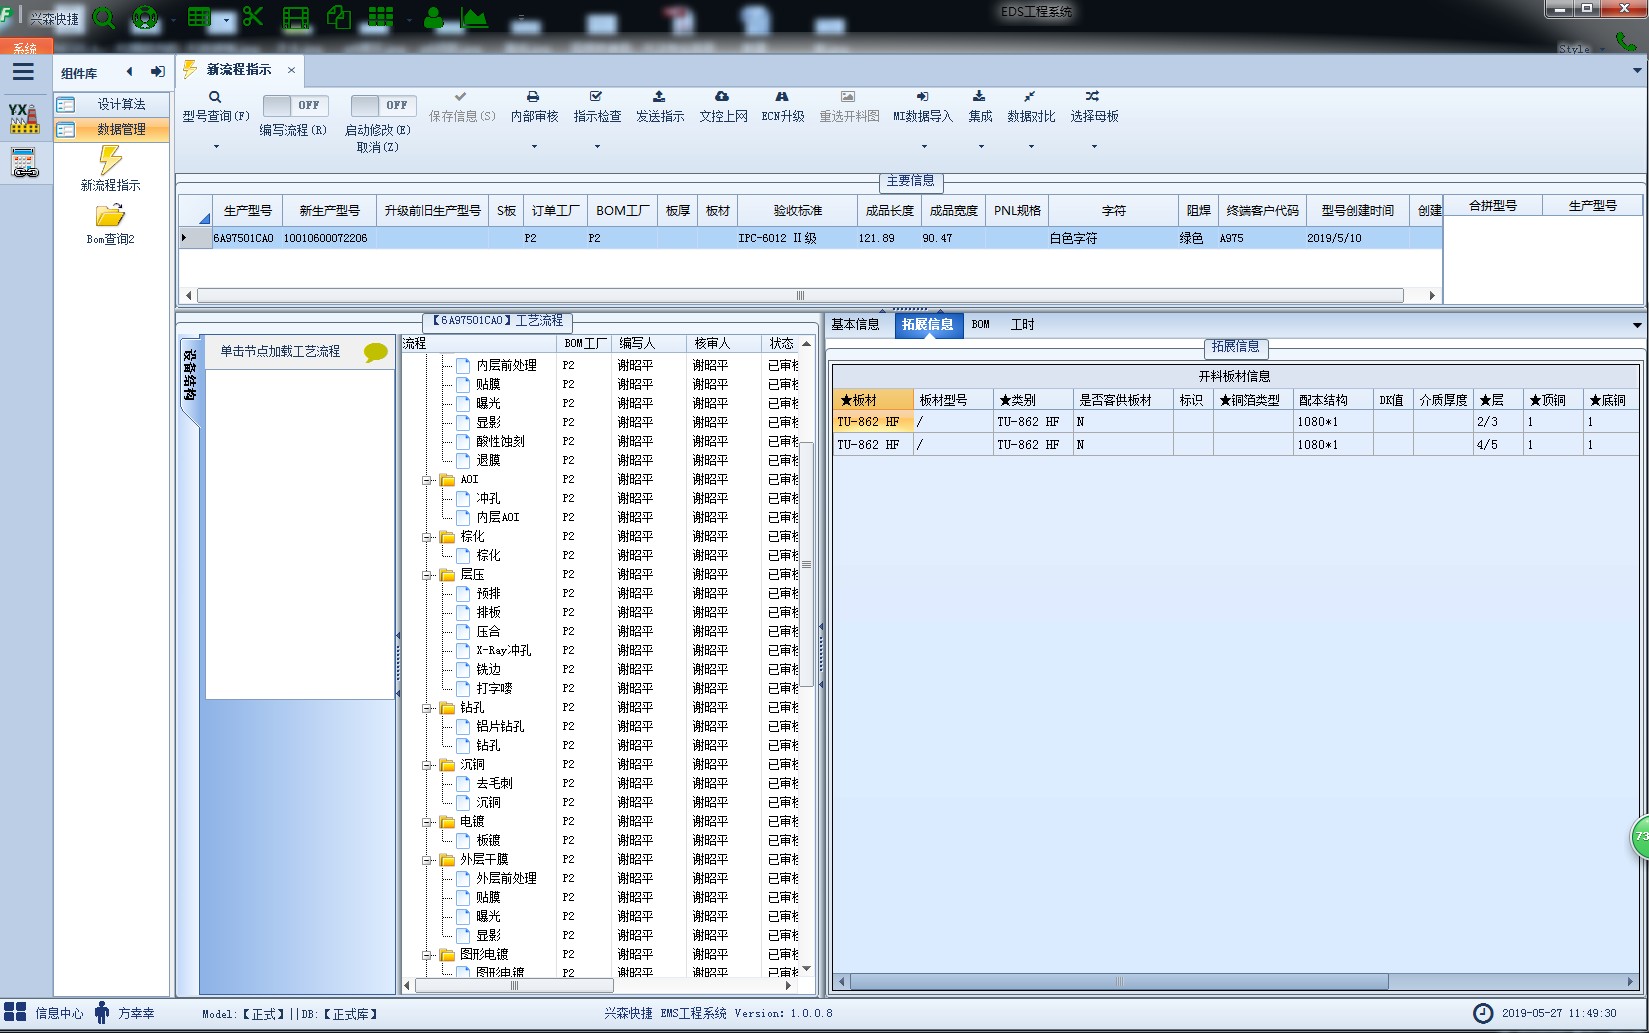1649x1033 pixels.
Task: Click the ECN升级 toolbar icon
Action: pos(782,97)
